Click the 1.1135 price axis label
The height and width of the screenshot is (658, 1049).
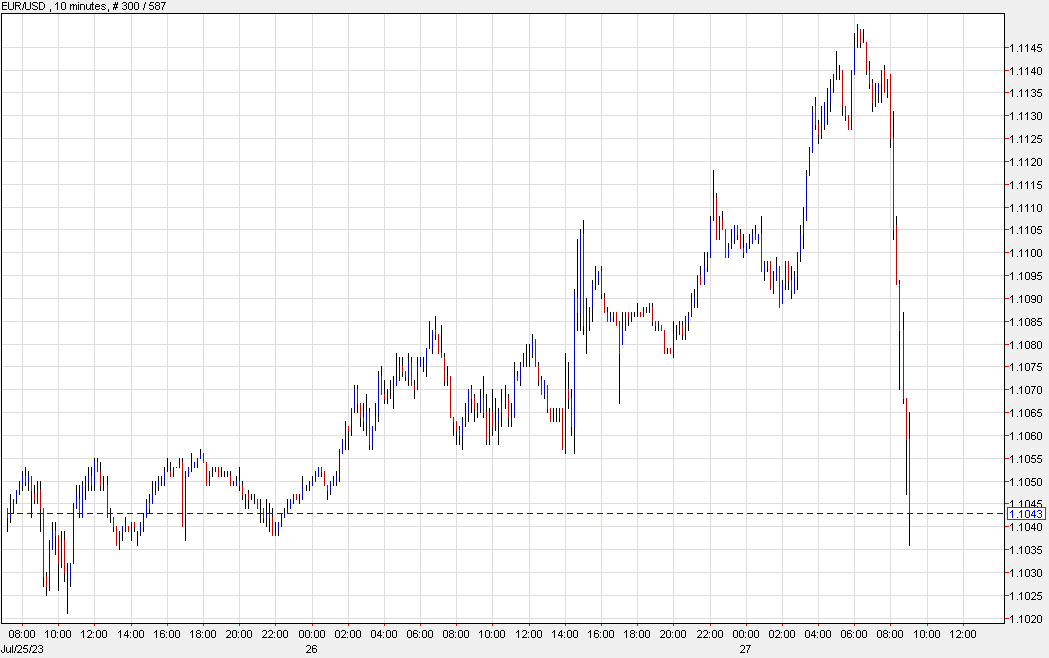pyautogui.click(x=1026, y=93)
